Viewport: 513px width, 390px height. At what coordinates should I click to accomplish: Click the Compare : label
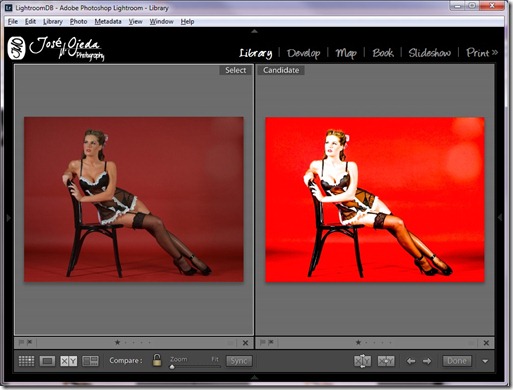click(126, 361)
